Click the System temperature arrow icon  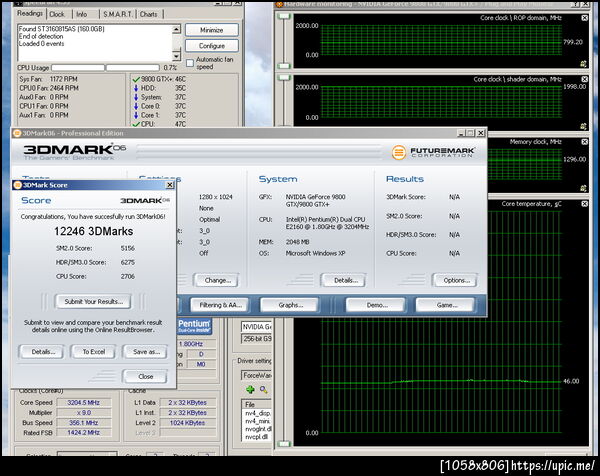(x=136, y=97)
